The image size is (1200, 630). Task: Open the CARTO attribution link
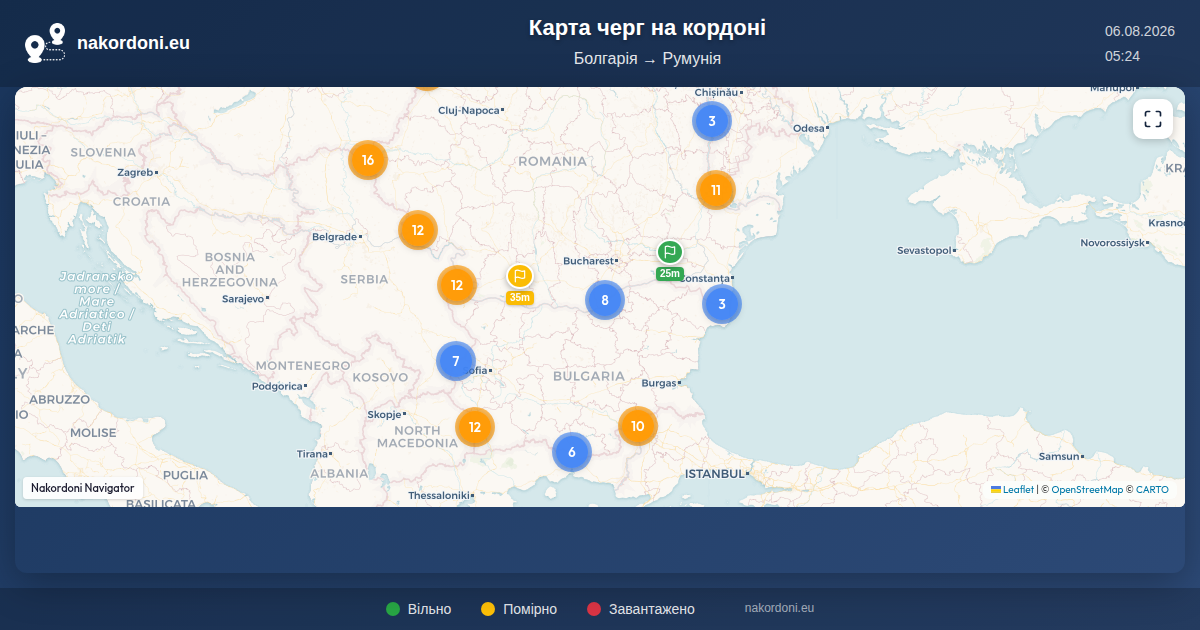[1152, 490]
